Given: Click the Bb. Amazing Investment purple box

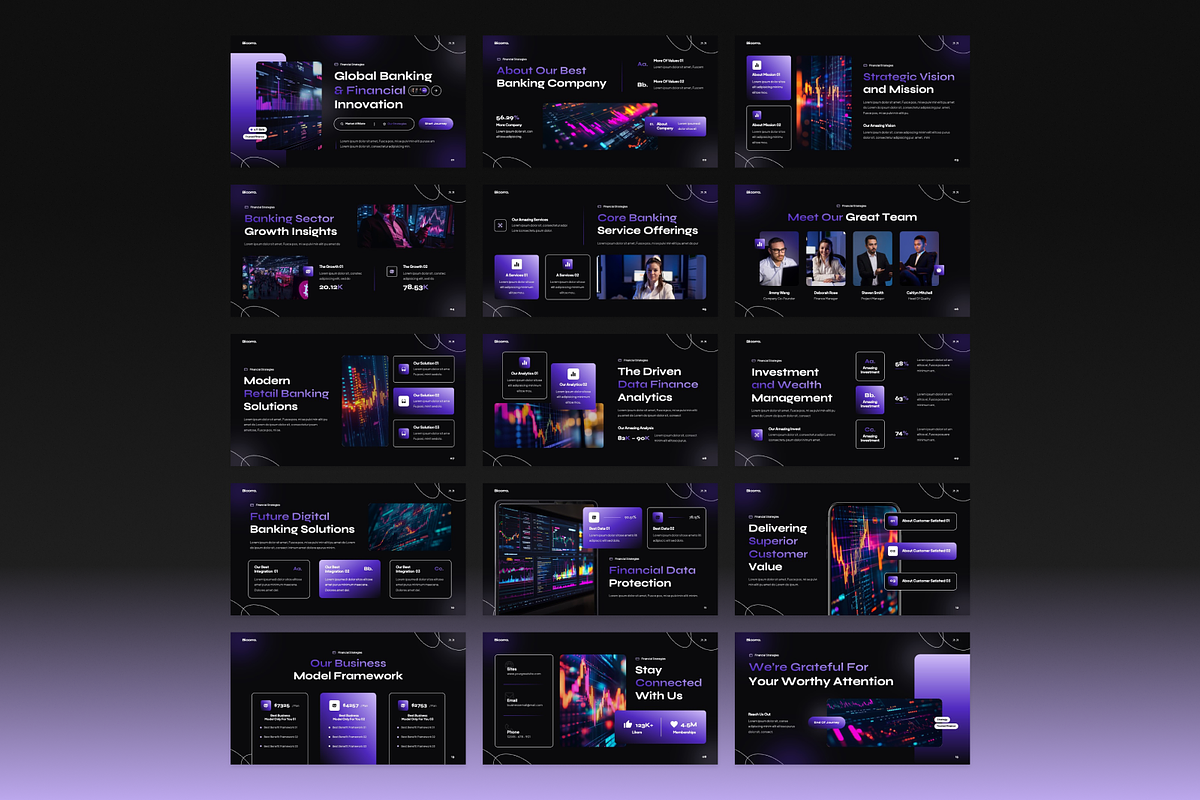Looking at the screenshot, I should point(870,399).
